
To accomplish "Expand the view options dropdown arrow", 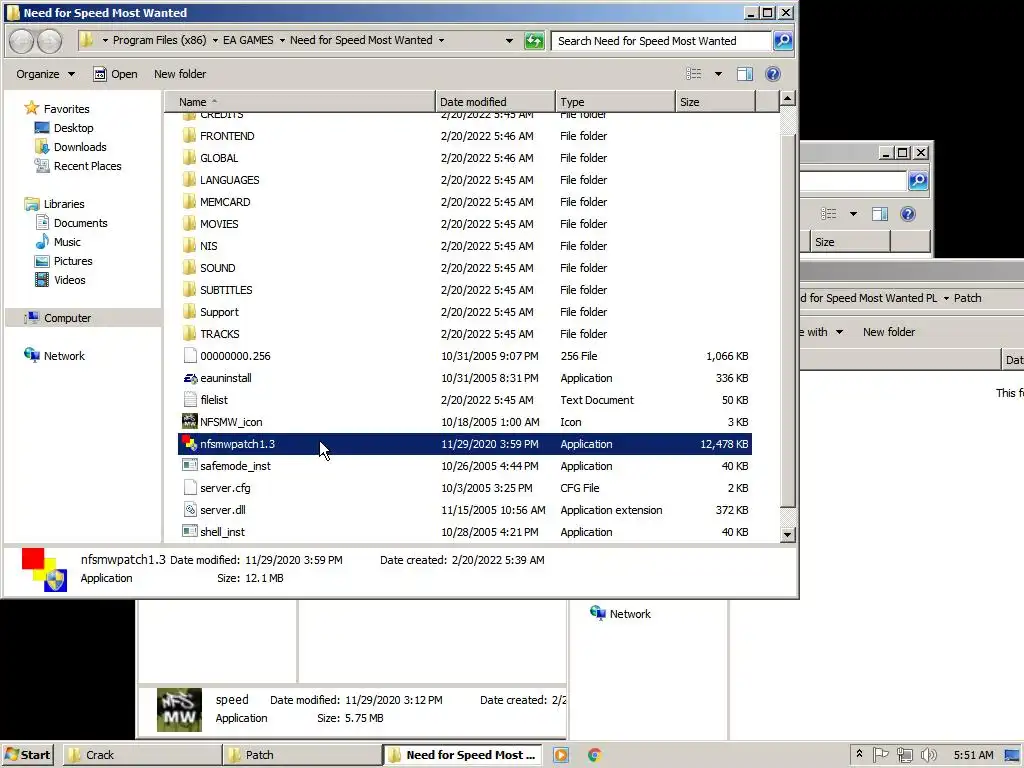I will pyautogui.click(x=718, y=74).
